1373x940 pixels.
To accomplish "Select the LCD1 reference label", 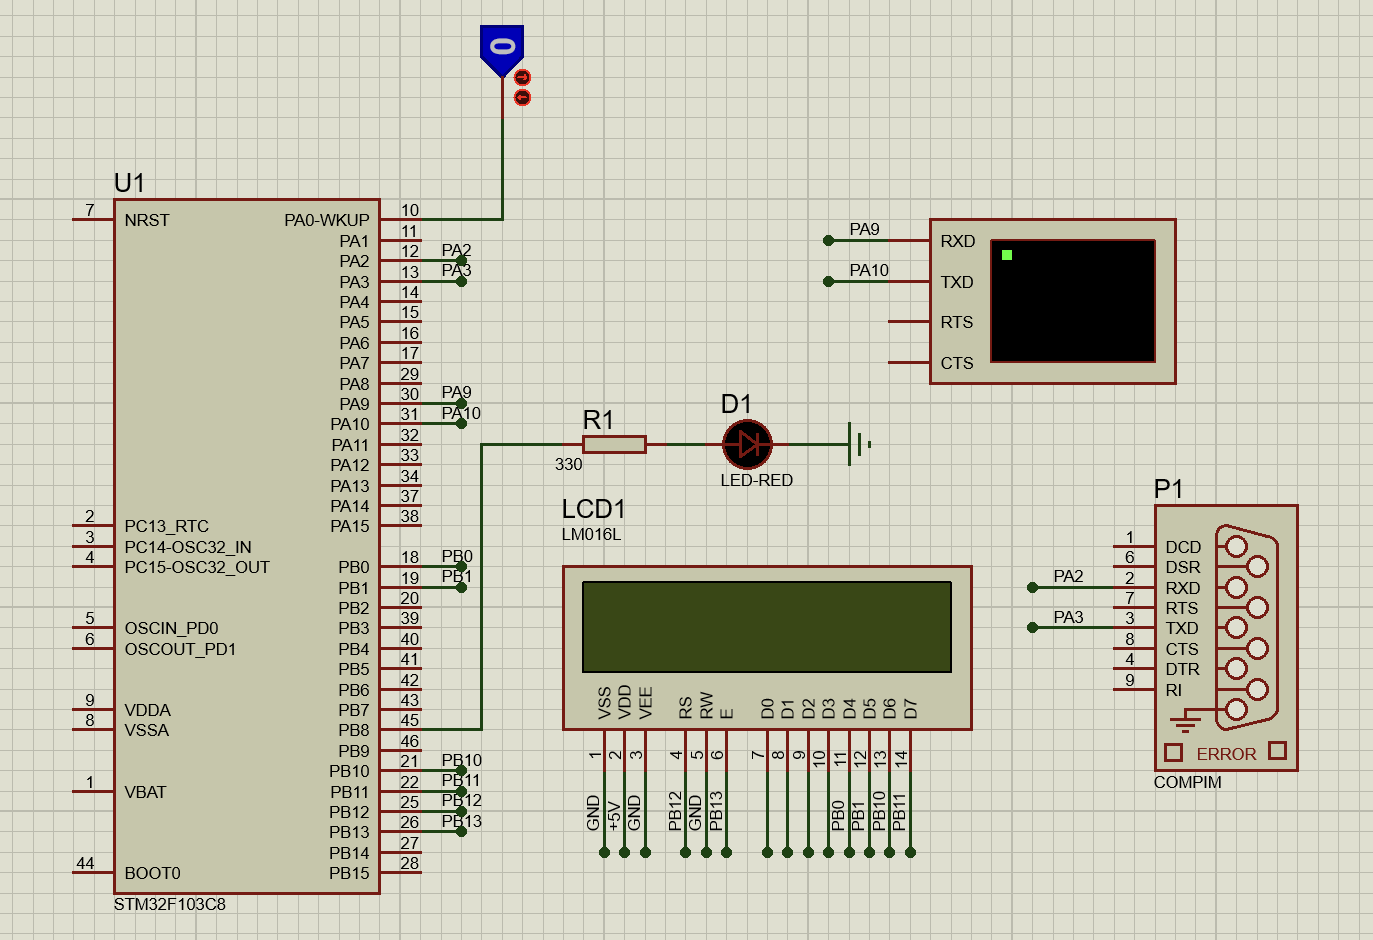I will (593, 509).
